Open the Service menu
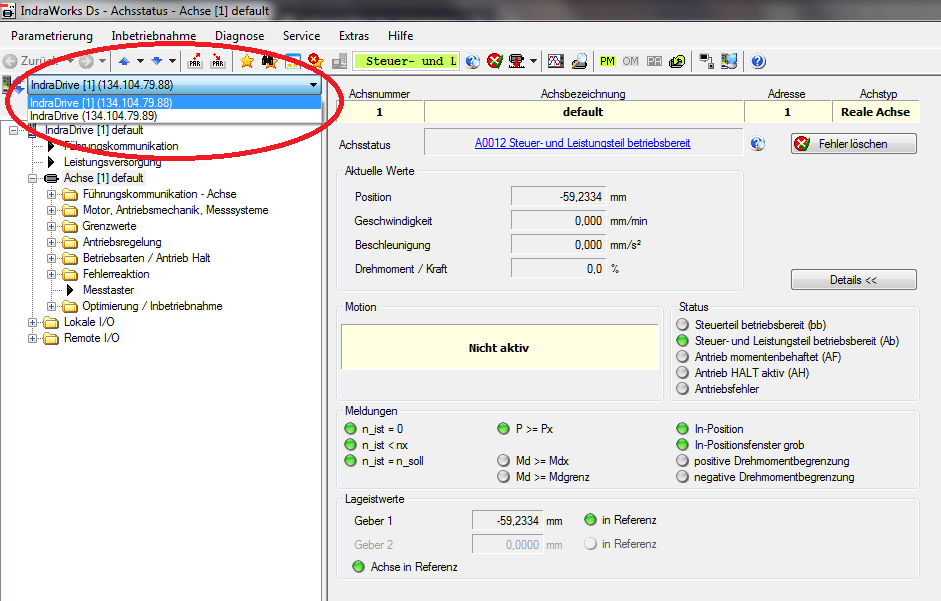Image resolution: width=941 pixels, height=601 pixels. coord(301,36)
